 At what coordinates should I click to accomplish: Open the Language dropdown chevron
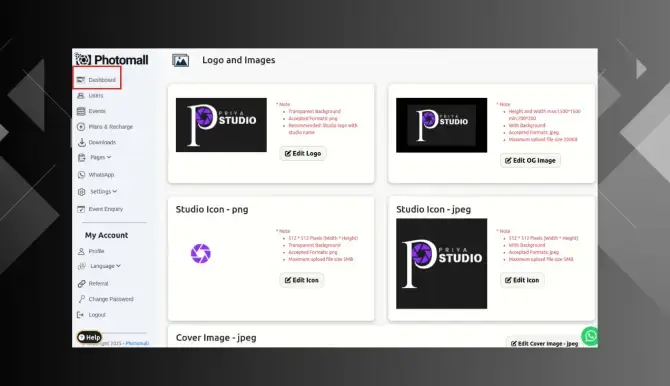point(118,266)
